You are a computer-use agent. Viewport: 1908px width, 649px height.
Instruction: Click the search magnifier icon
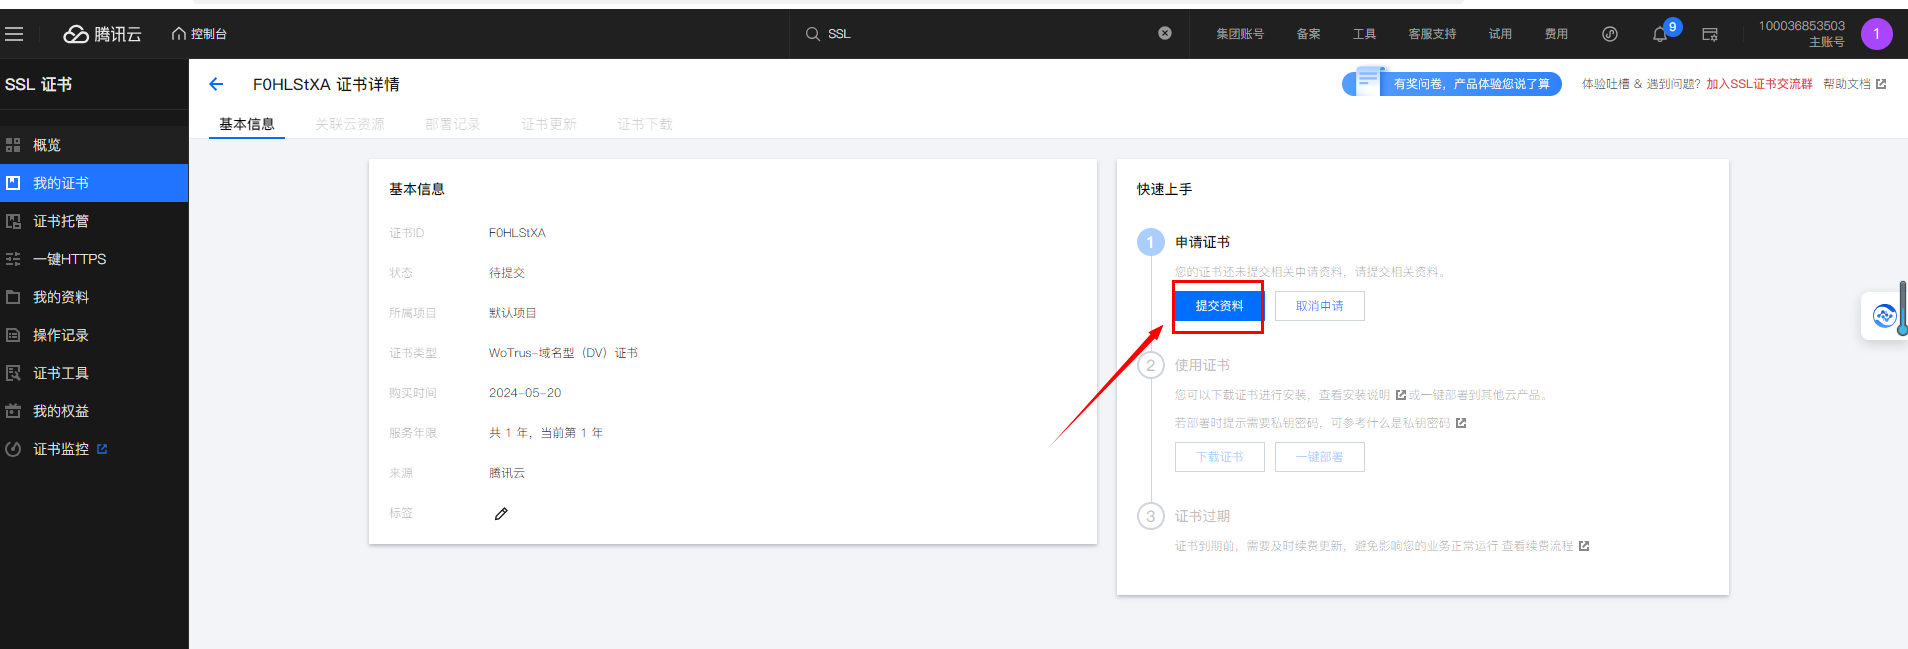tap(813, 34)
